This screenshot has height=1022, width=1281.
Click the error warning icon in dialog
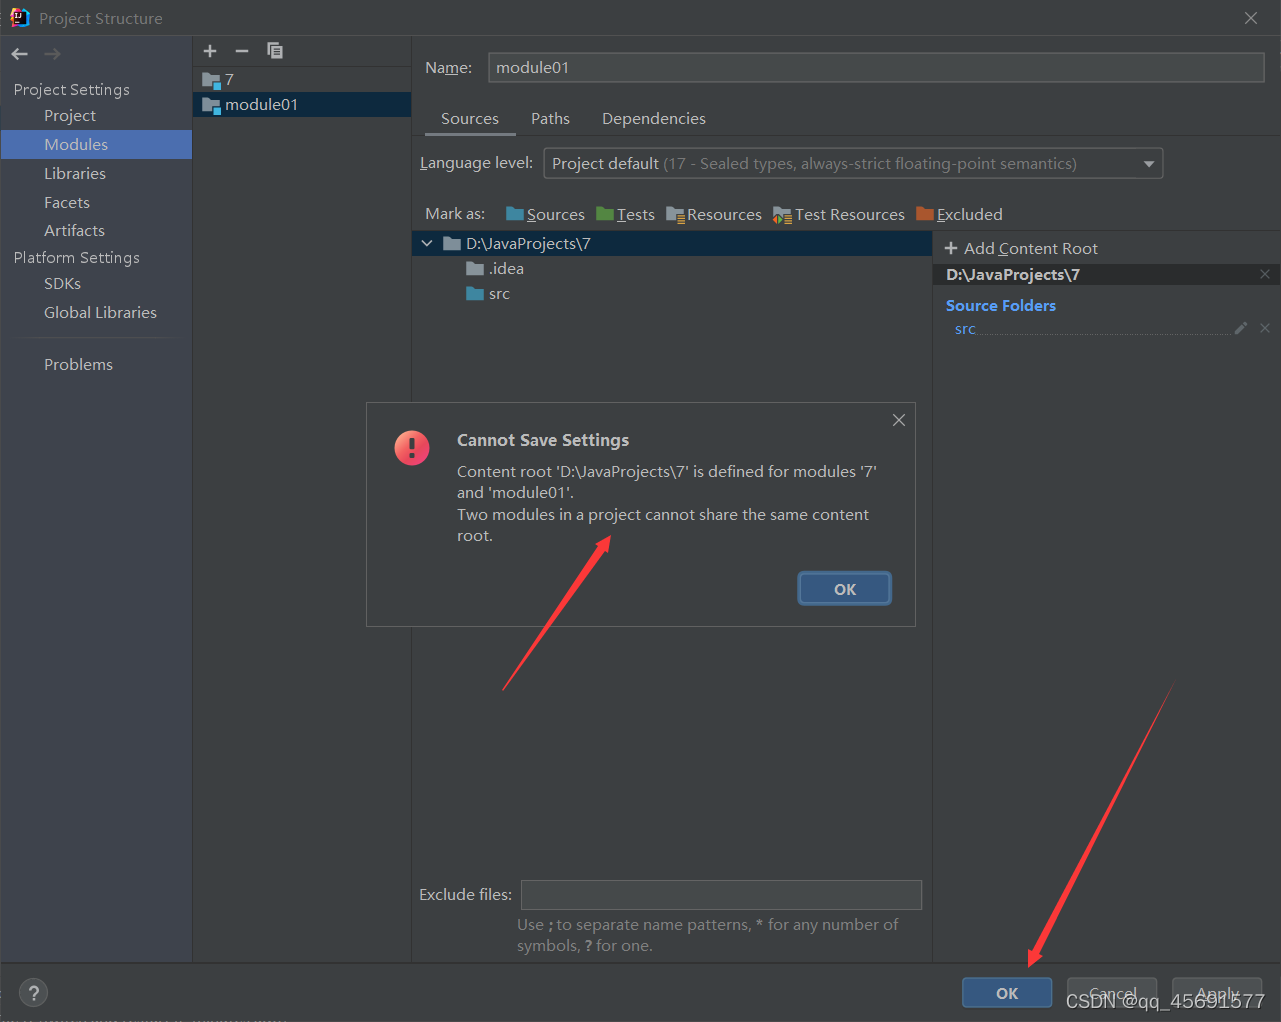[x=412, y=448]
